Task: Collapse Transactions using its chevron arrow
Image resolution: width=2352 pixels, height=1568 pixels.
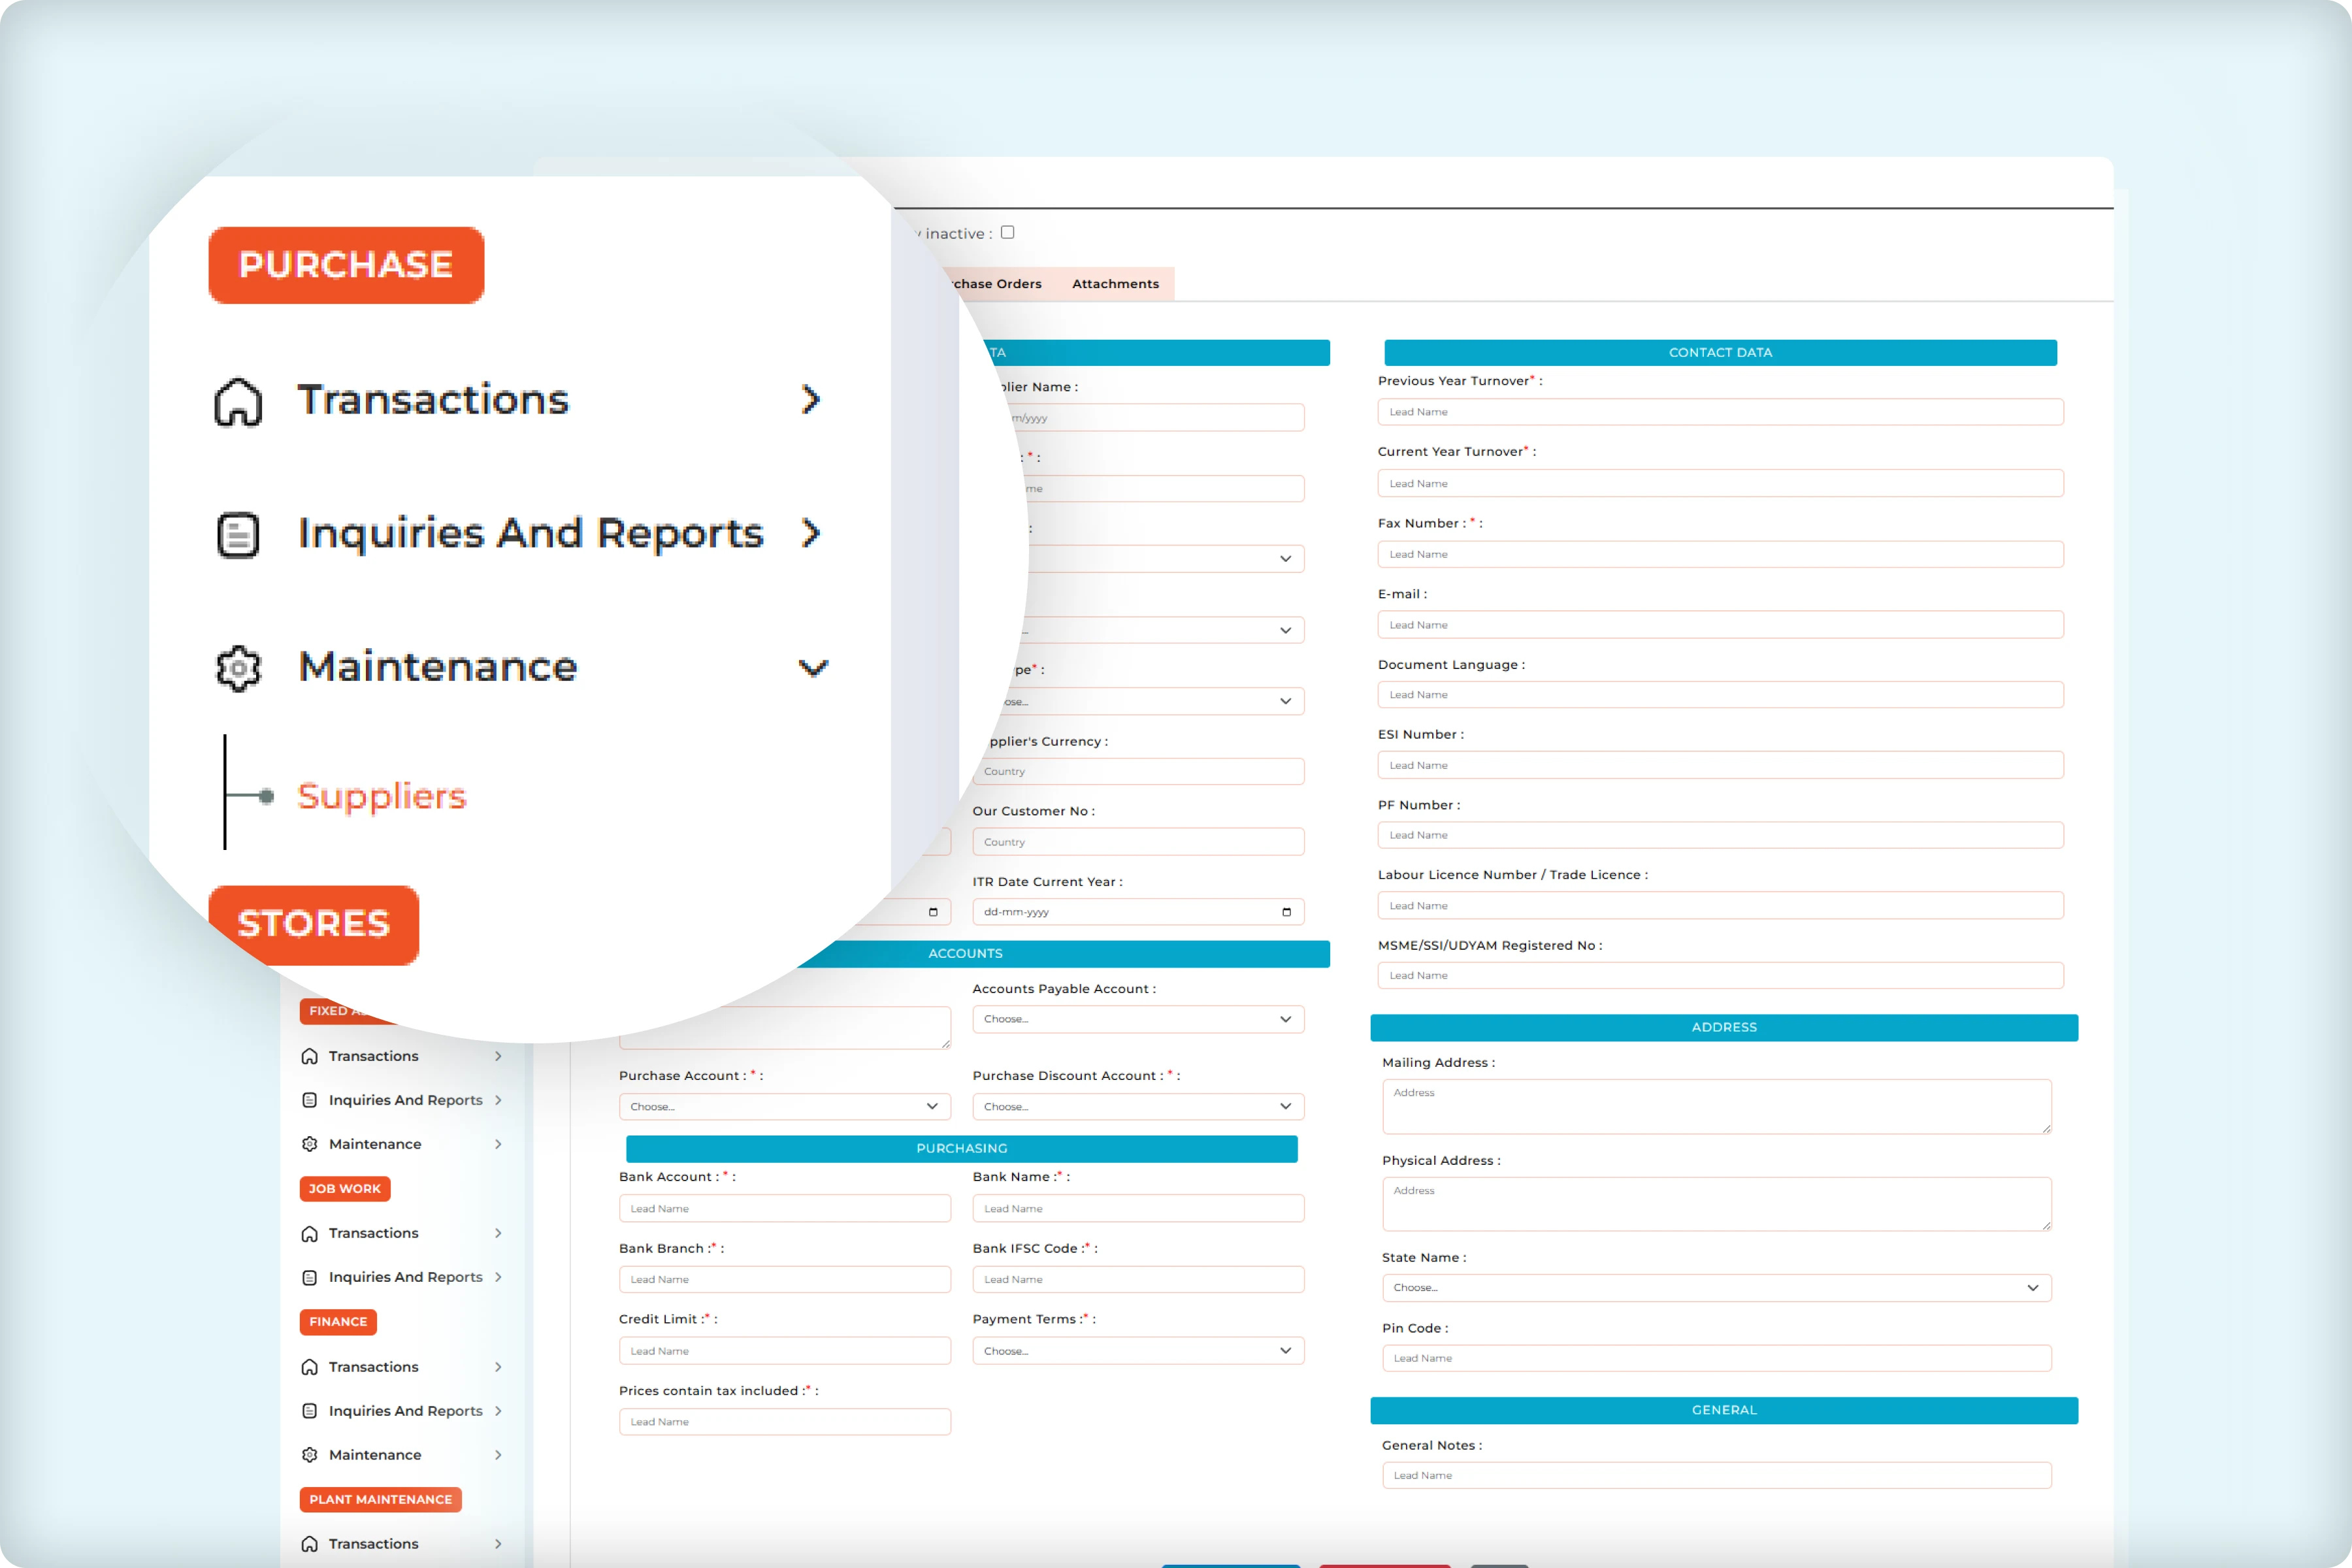Action: (812, 399)
